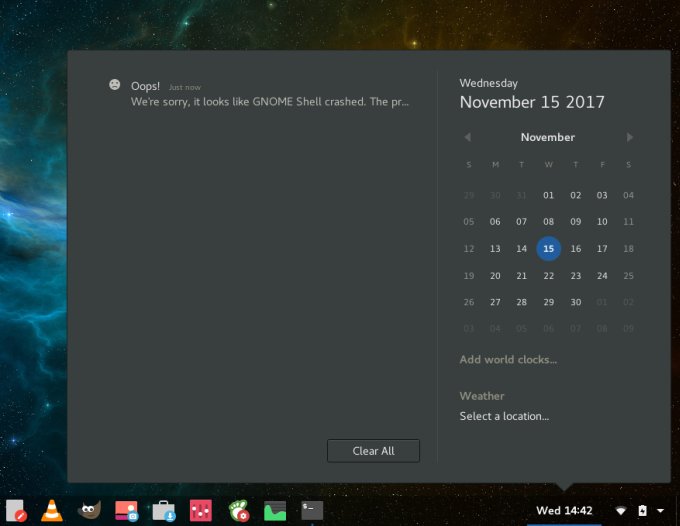Open the text editor dock icon
Image resolution: width=680 pixels, height=526 pixels.
pyautogui.click(x=16, y=510)
